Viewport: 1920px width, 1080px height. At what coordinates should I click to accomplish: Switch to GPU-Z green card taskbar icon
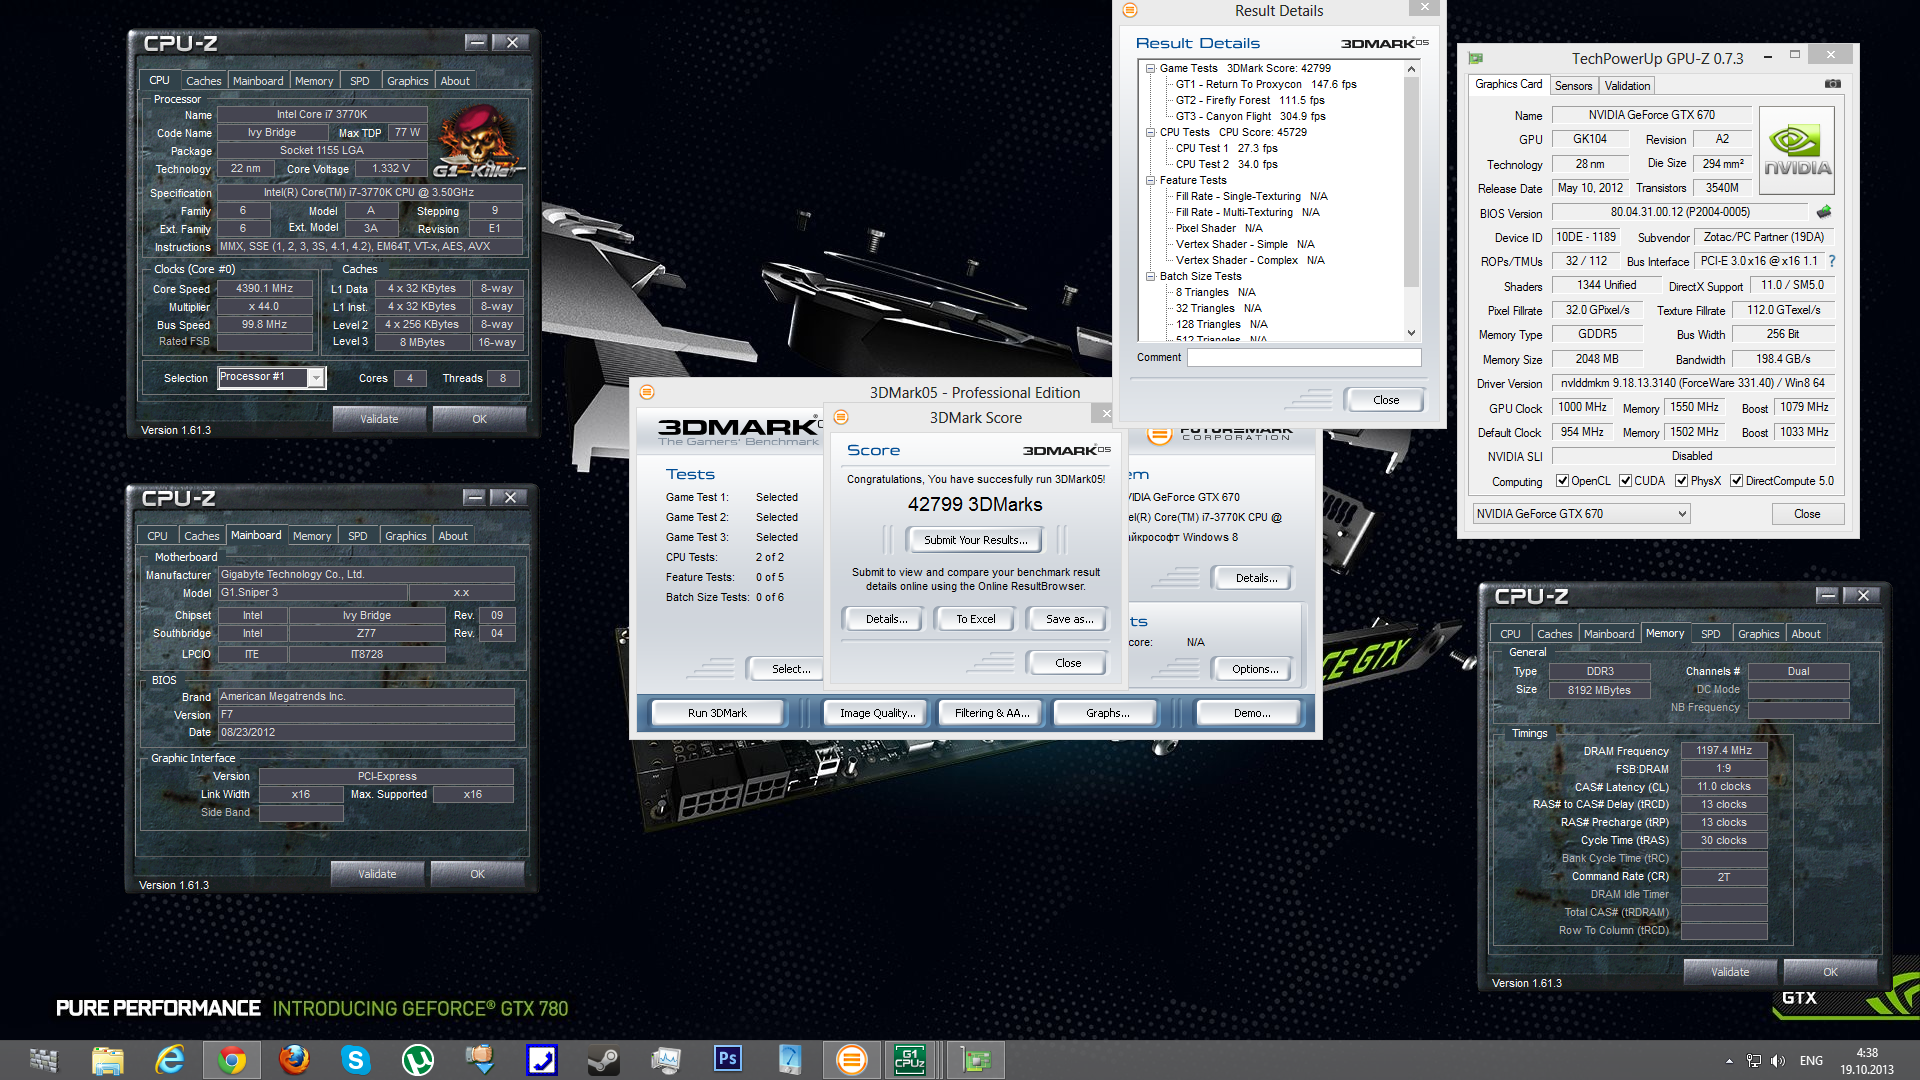[975, 1060]
